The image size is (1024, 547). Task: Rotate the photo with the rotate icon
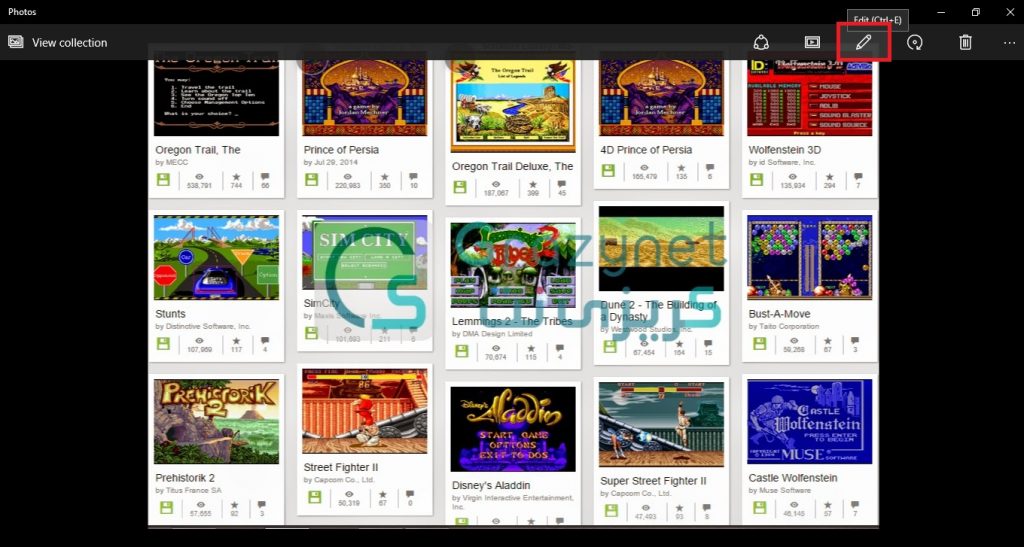[915, 42]
